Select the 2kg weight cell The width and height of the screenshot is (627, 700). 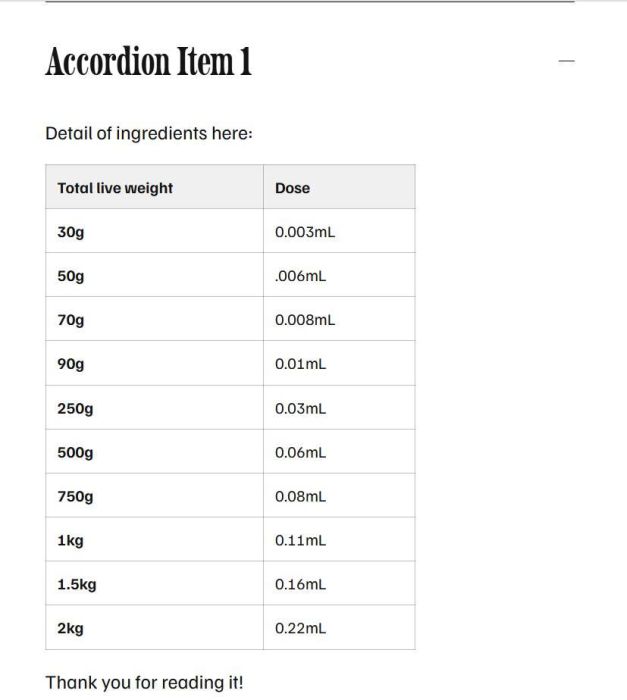(x=70, y=628)
